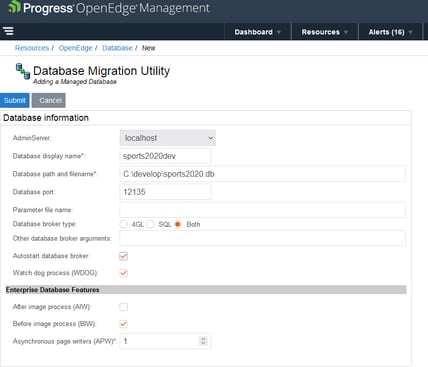Click the Database Information section title
The width and height of the screenshot is (428, 367).
coord(46,118)
